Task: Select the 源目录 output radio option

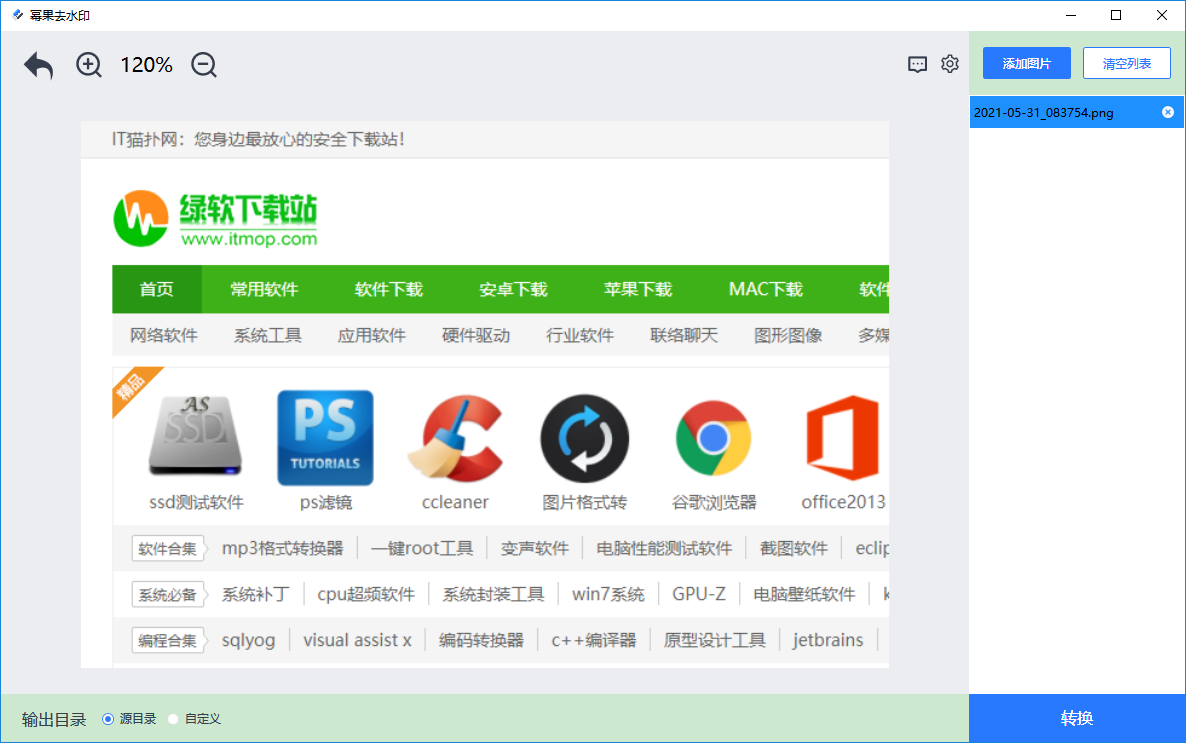Action: (109, 719)
